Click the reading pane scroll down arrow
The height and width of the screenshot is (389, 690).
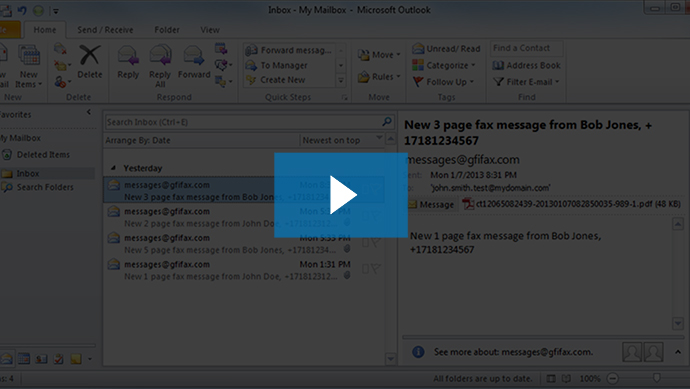click(x=678, y=323)
